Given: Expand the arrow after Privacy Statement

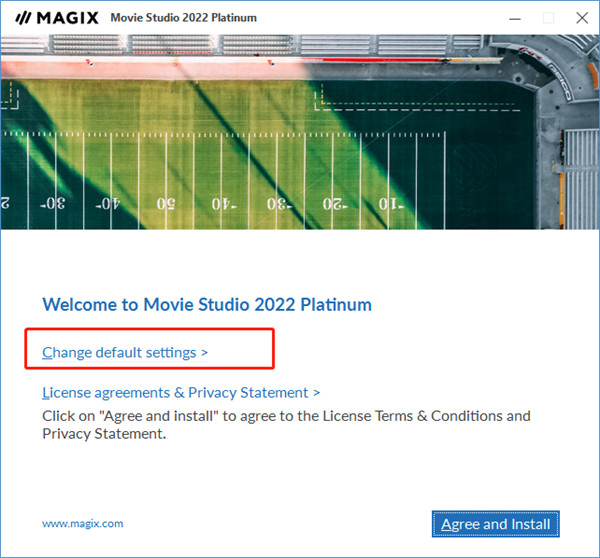Looking at the screenshot, I should (316, 393).
